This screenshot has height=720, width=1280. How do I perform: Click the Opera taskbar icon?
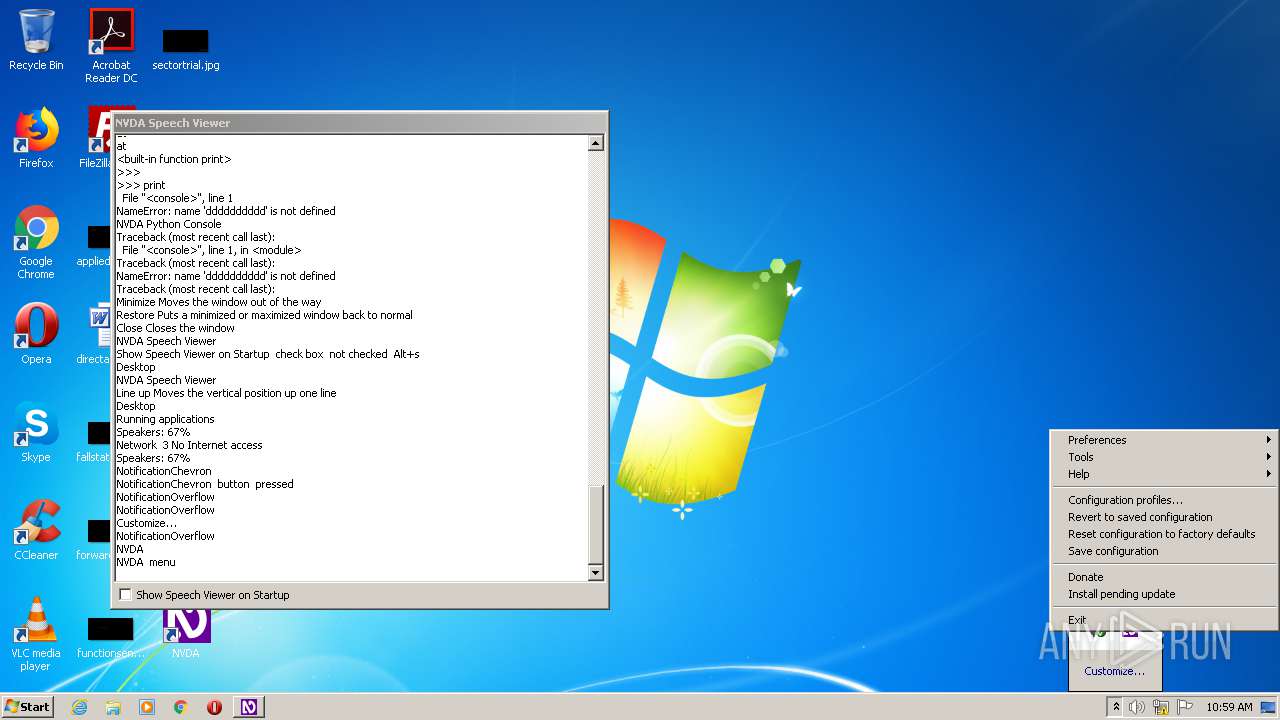tap(214, 707)
